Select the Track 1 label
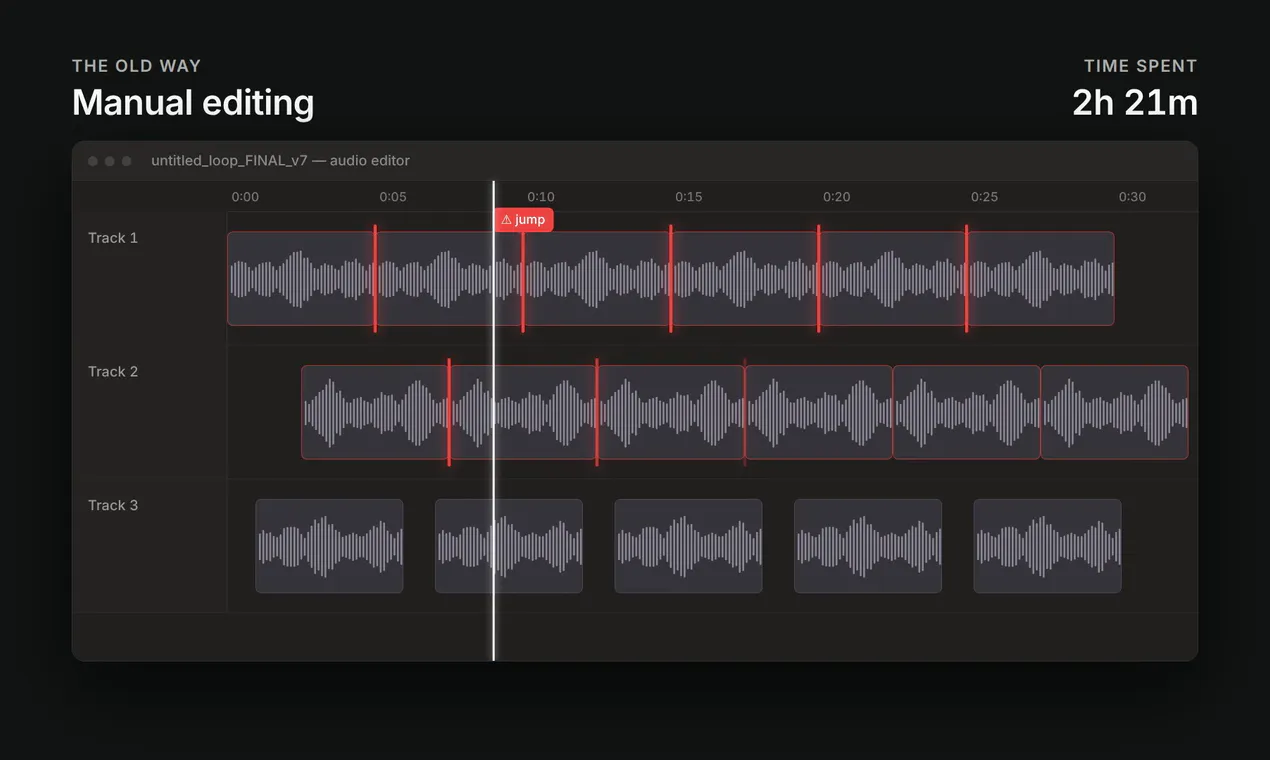 (113, 238)
